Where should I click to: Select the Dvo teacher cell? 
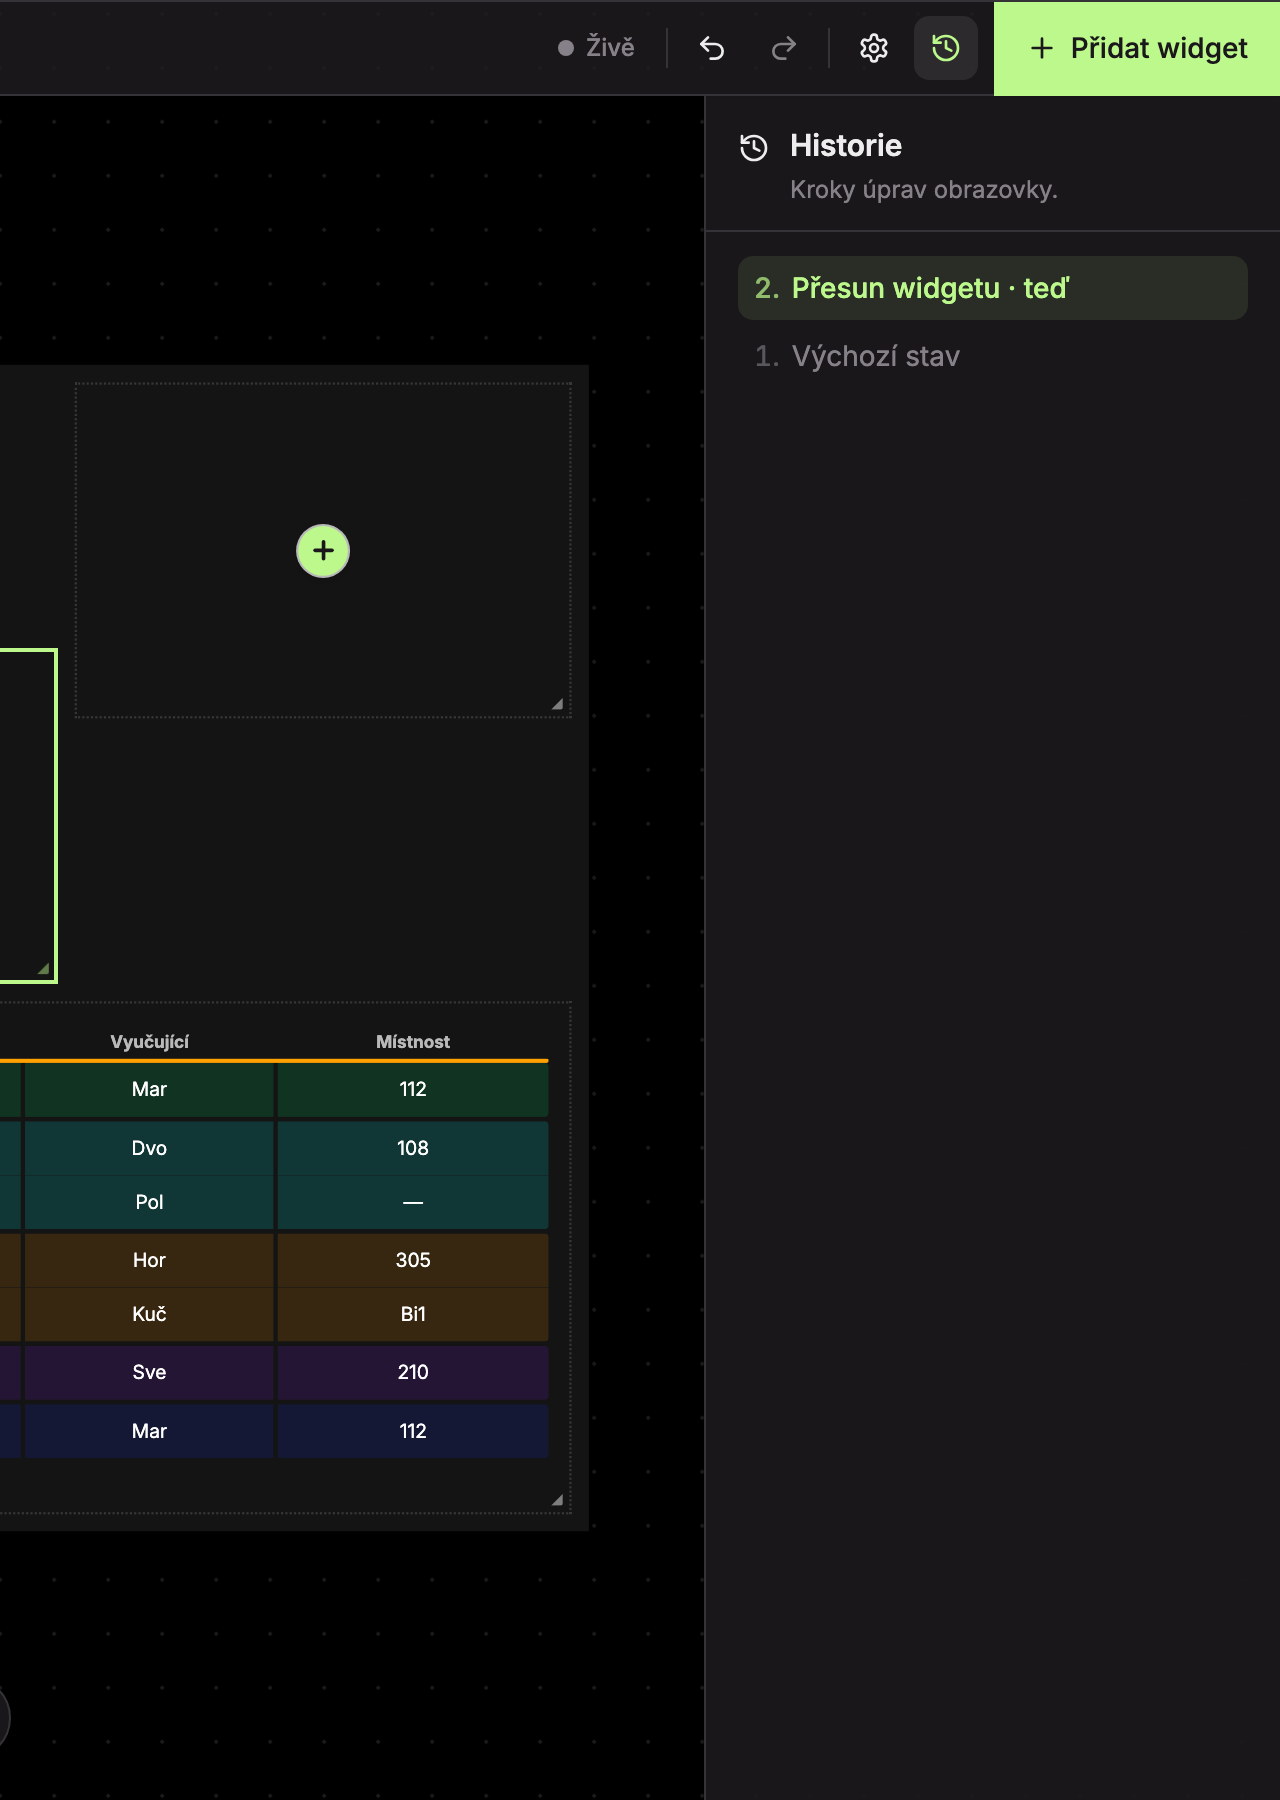(x=149, y=1148)
